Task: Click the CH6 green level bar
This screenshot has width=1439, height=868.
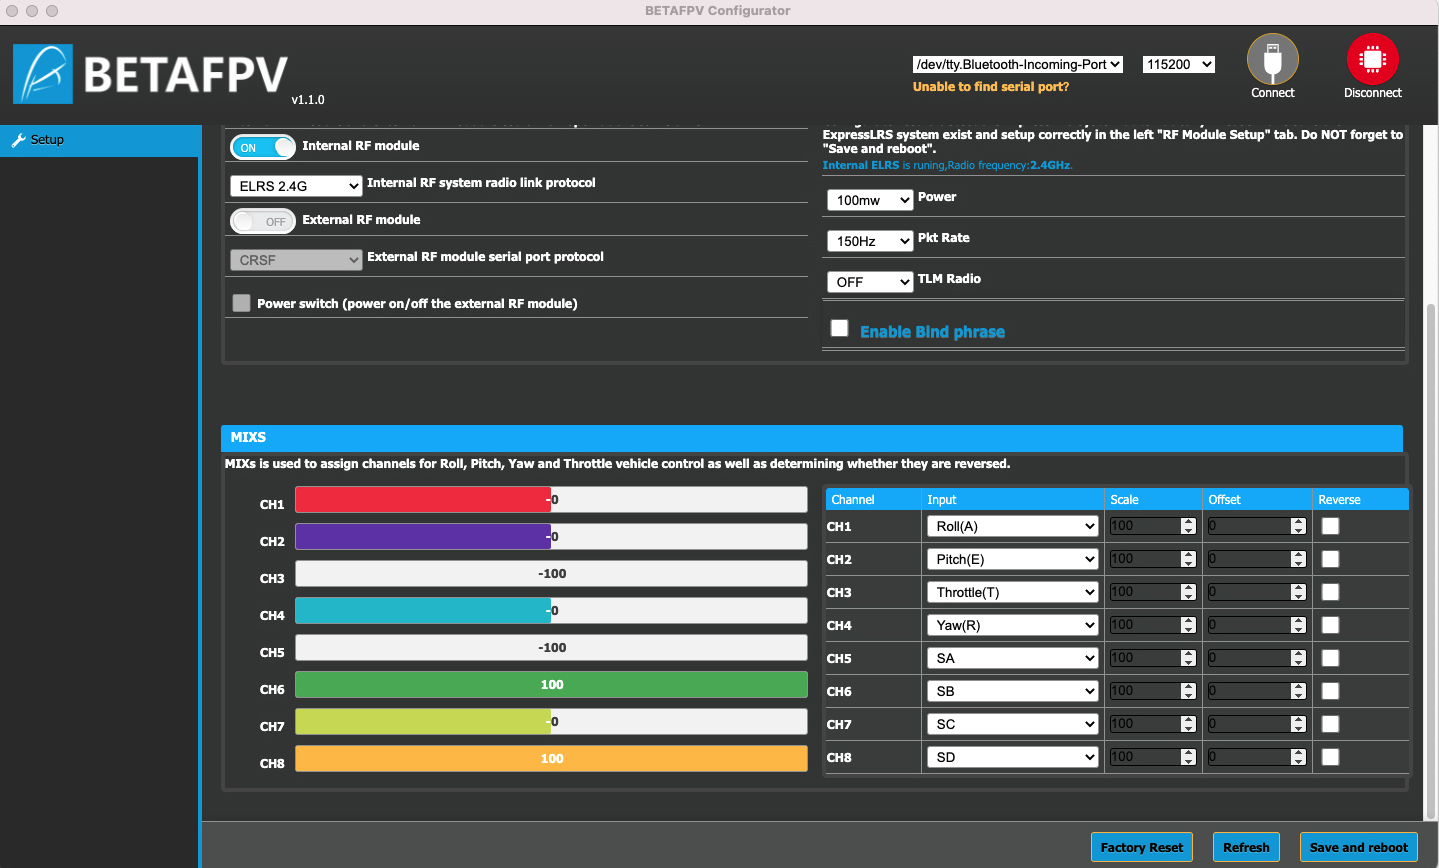Action: coord(551,685)
